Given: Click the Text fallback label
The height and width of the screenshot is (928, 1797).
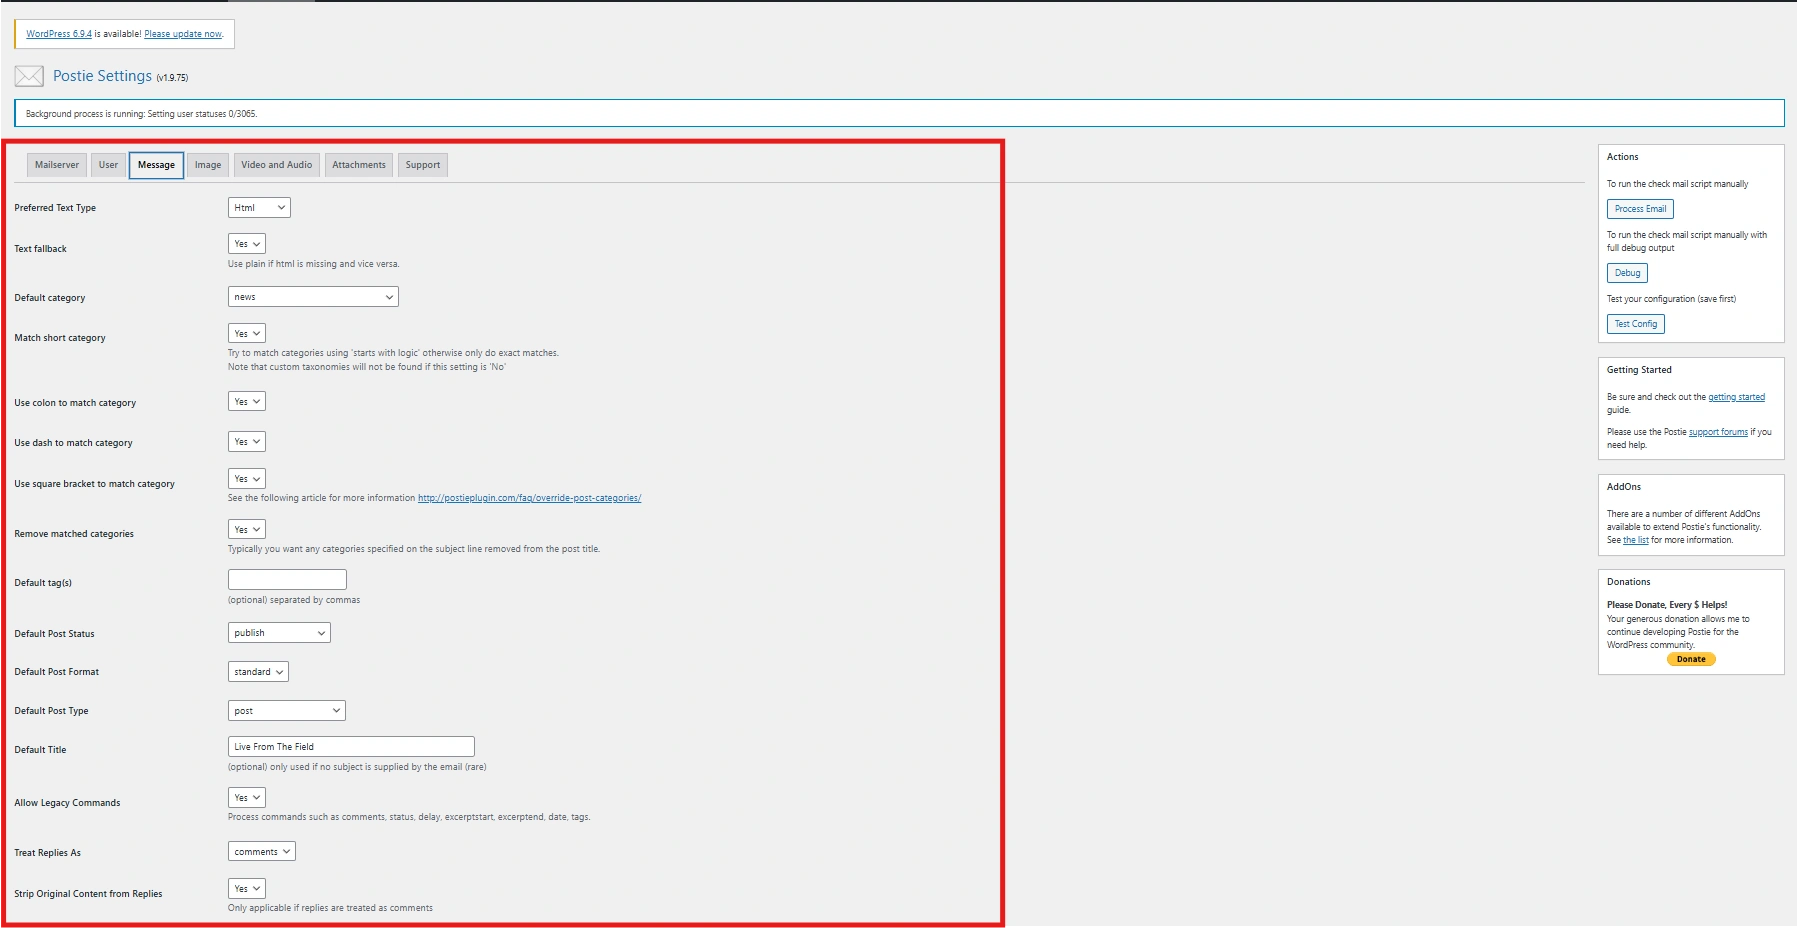Looking at the screenshot, I should 40,249.
